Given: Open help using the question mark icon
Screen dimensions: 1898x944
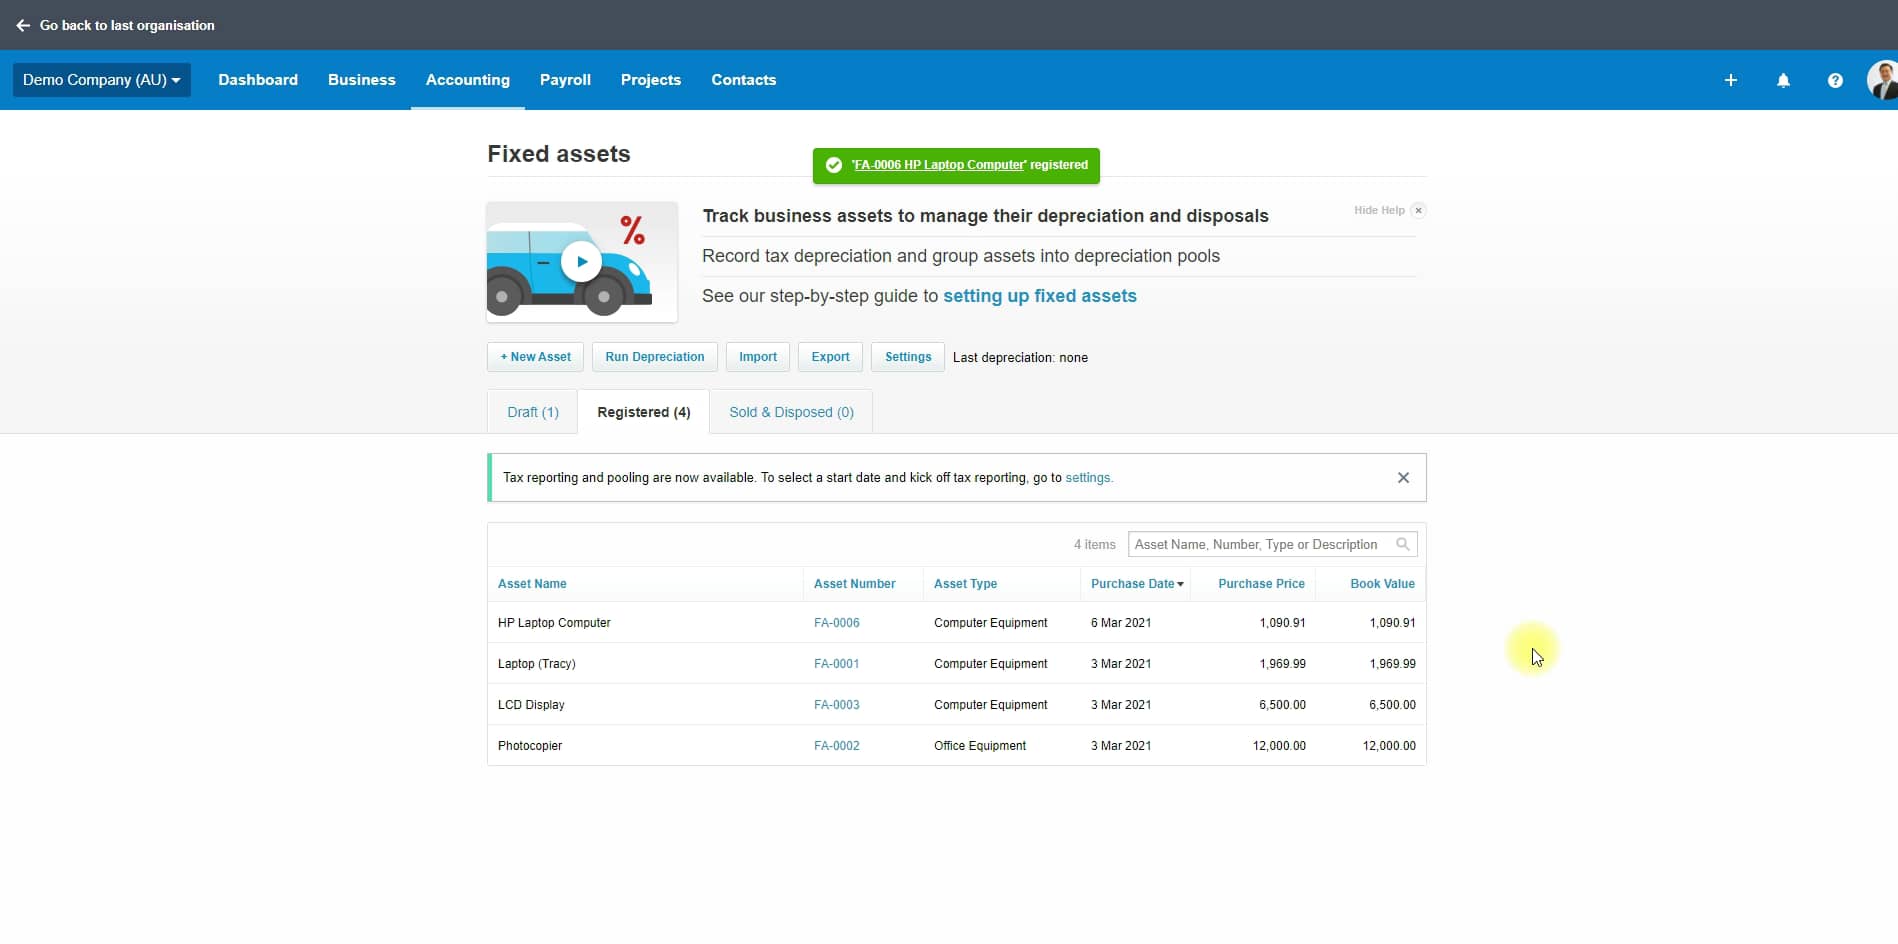Looking at the screenshot, I should point(1835,80).
